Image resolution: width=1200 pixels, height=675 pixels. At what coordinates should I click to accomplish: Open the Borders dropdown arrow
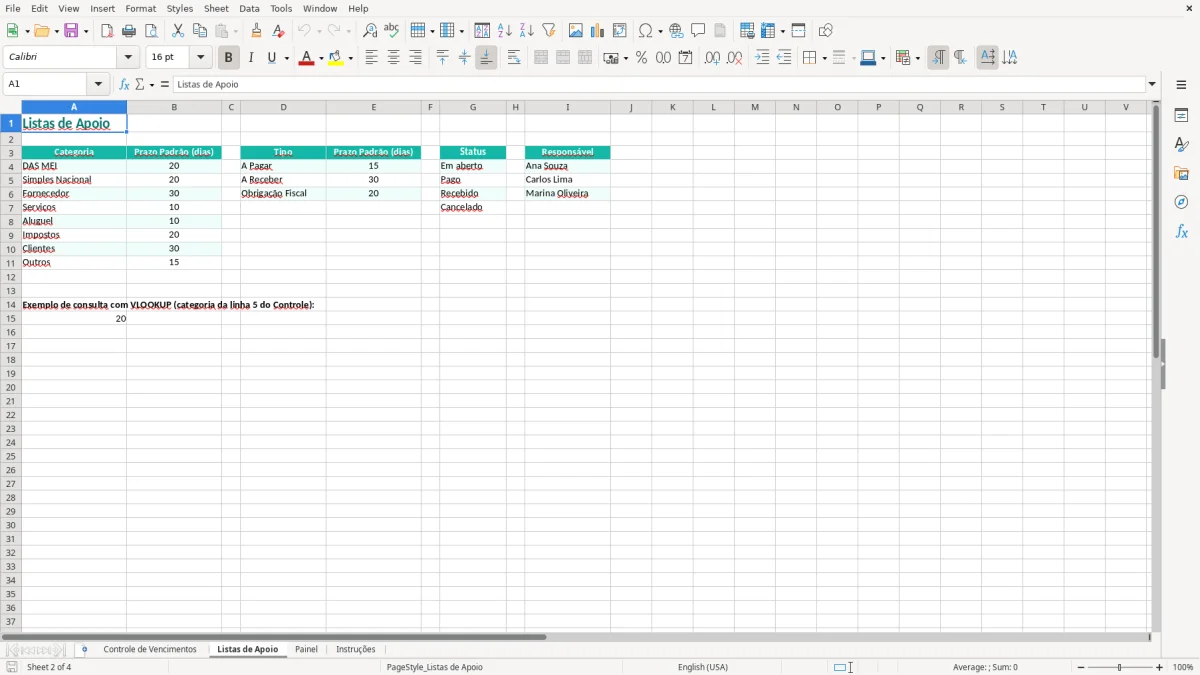pos(823,58)
